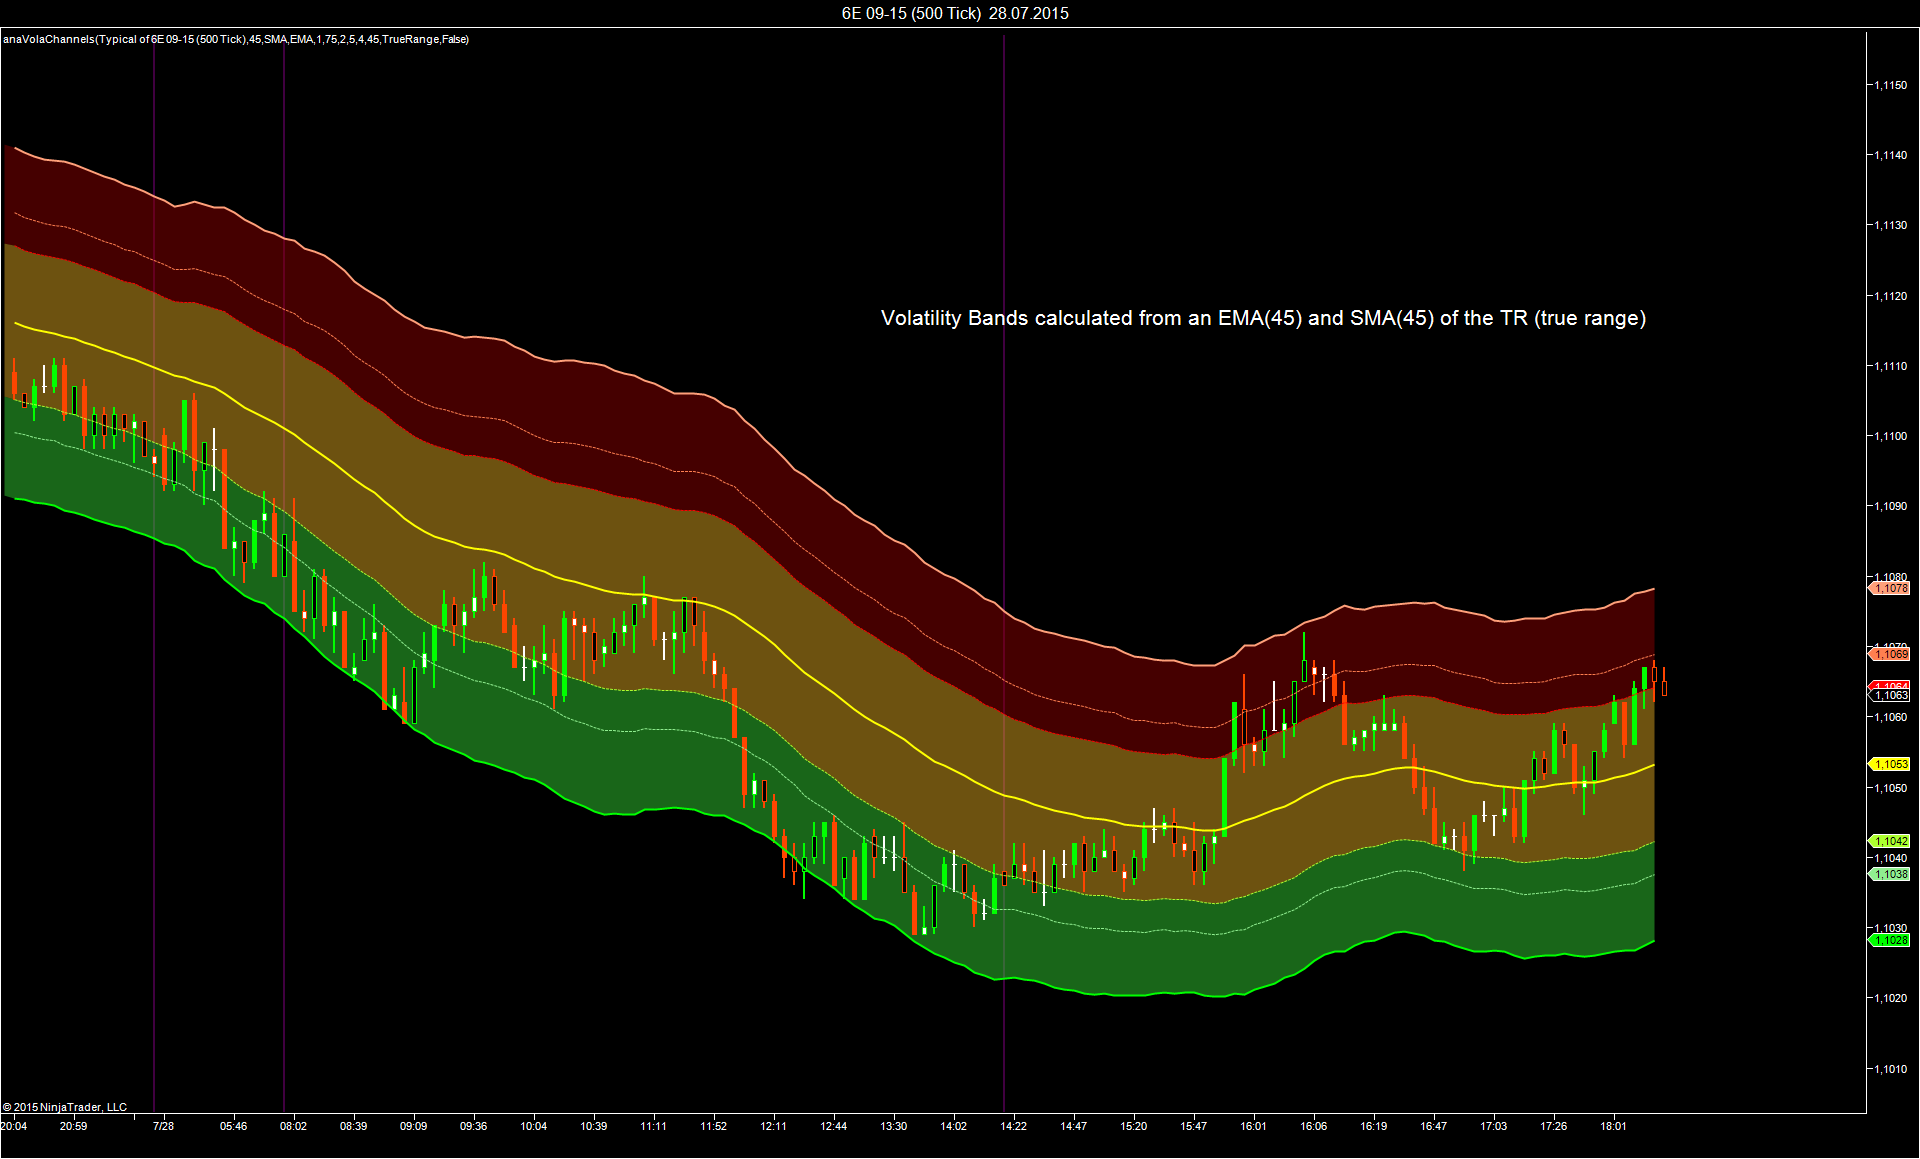
Task: Click the 1,1150 price axis label
Action: pos(1890,85)
